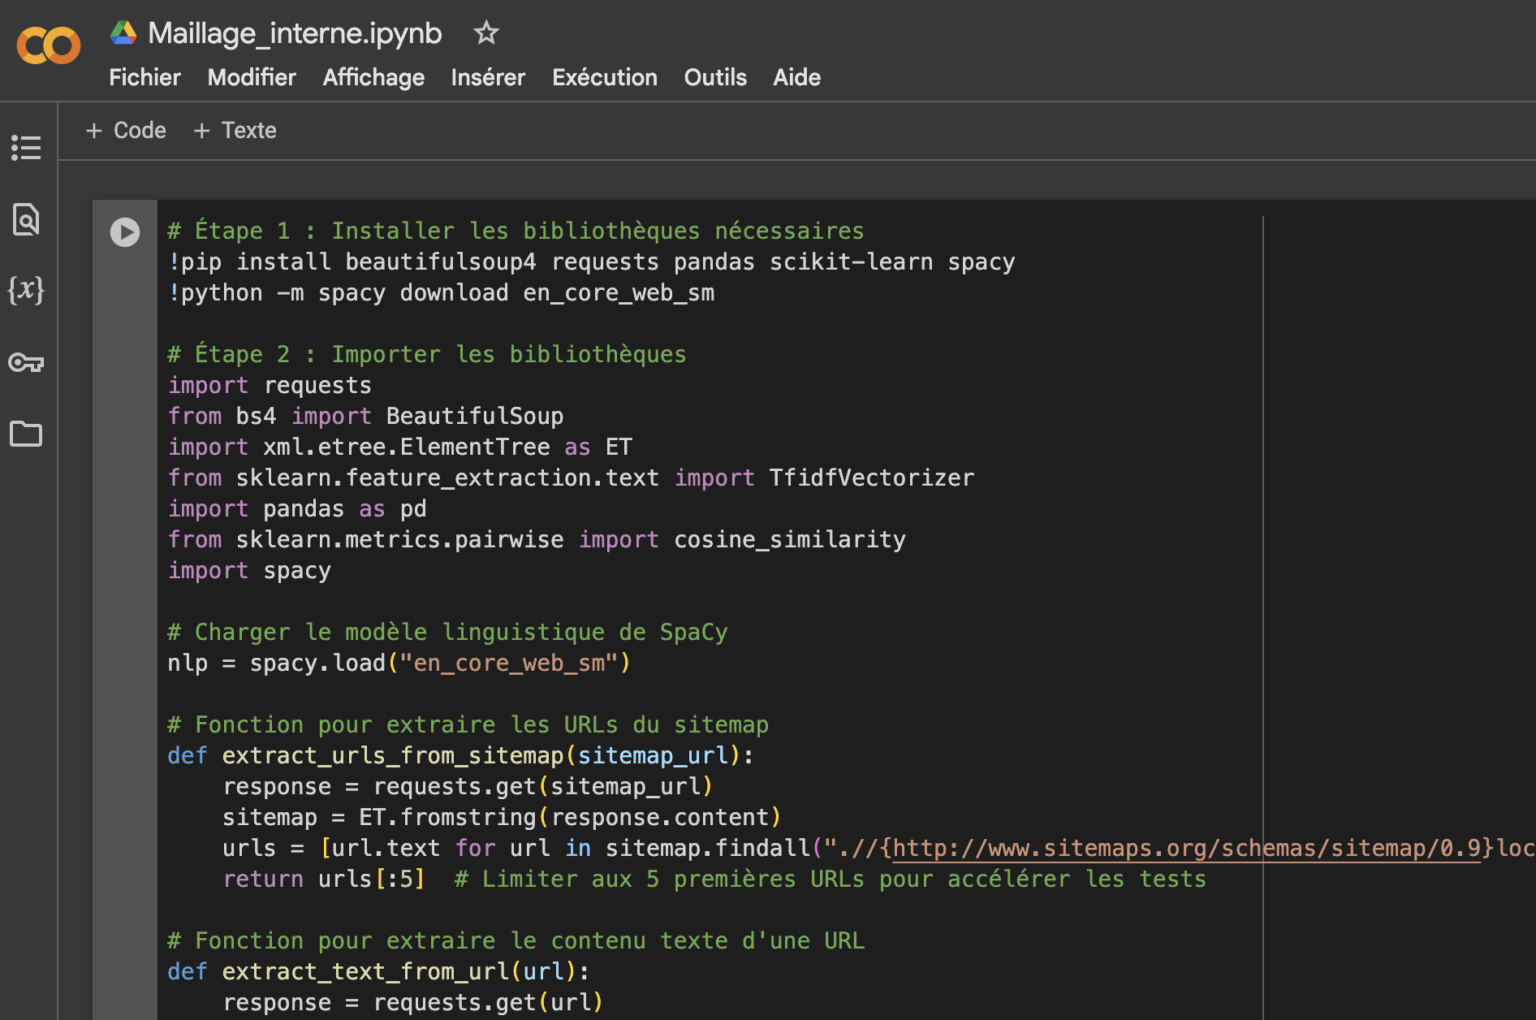Open the Outils menu

[x=715, y=77]
